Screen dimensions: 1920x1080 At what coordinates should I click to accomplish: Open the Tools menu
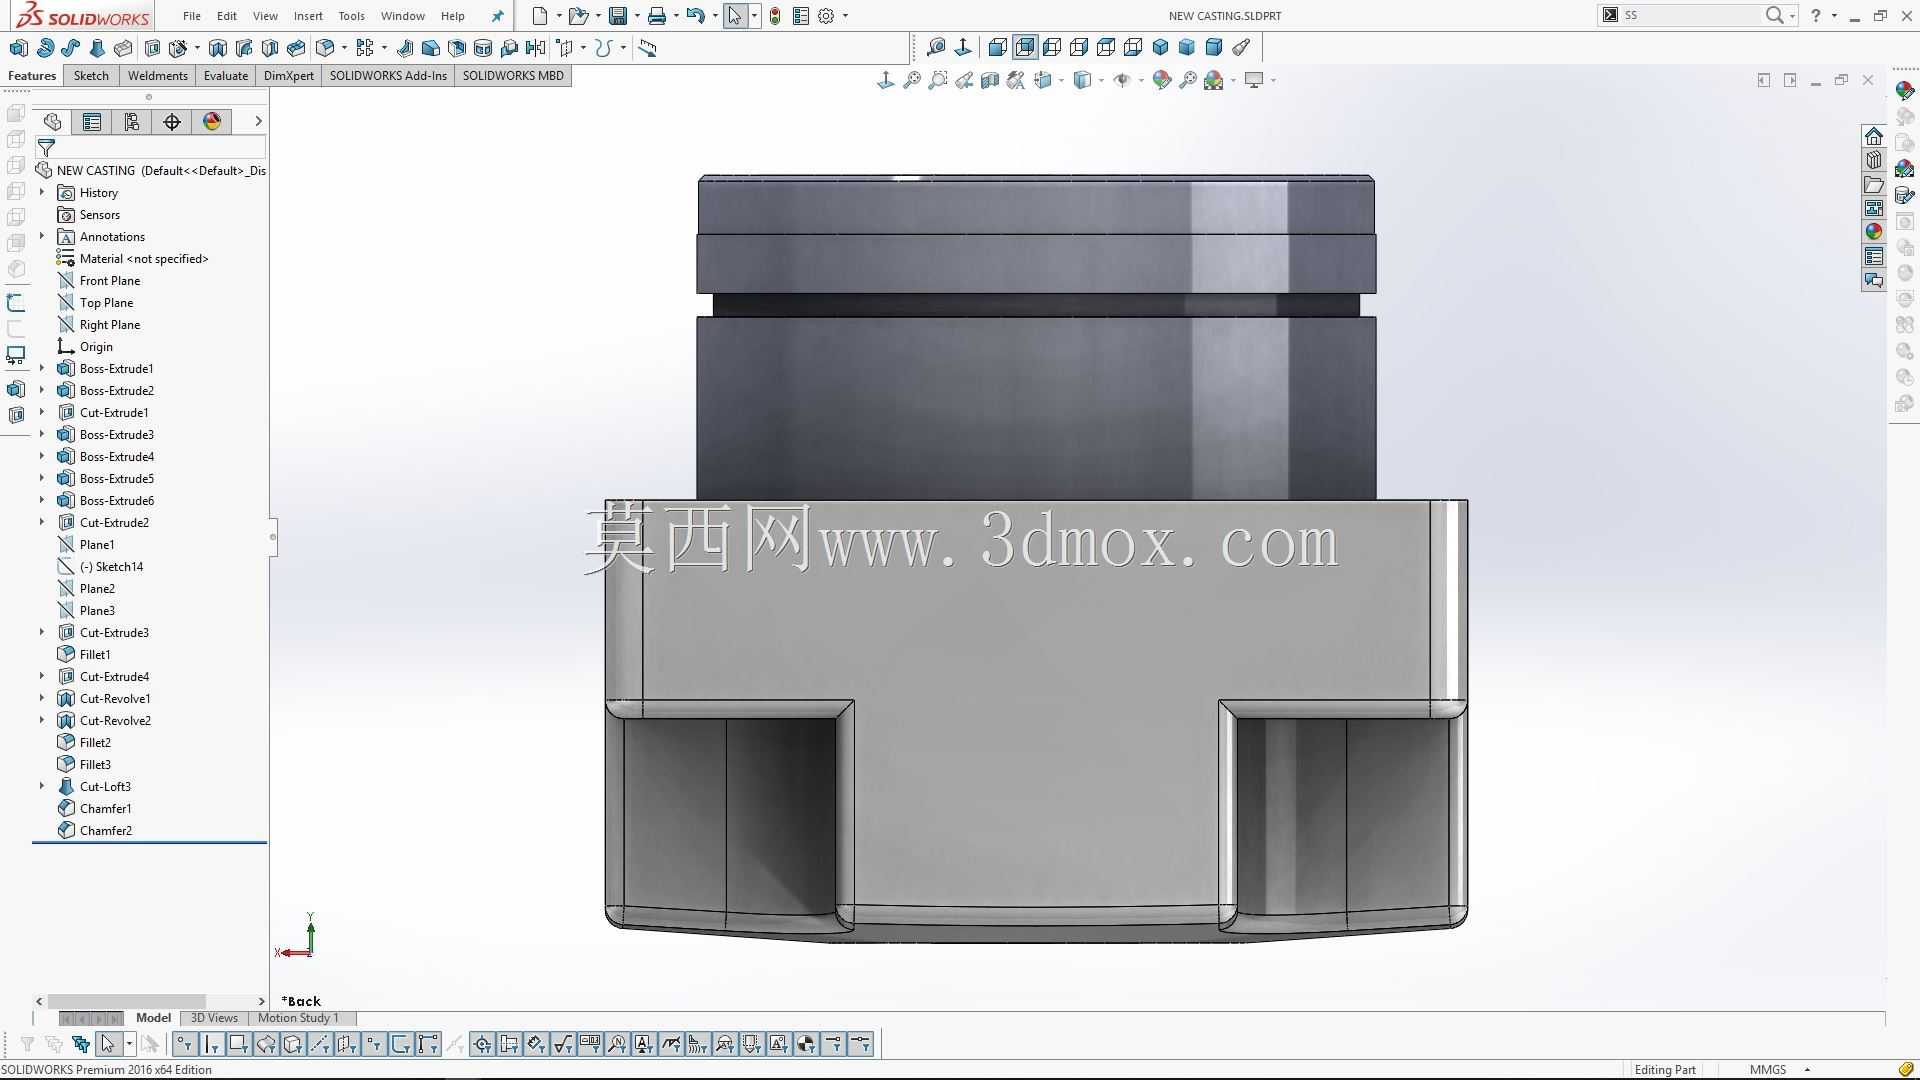click(351, 16)
